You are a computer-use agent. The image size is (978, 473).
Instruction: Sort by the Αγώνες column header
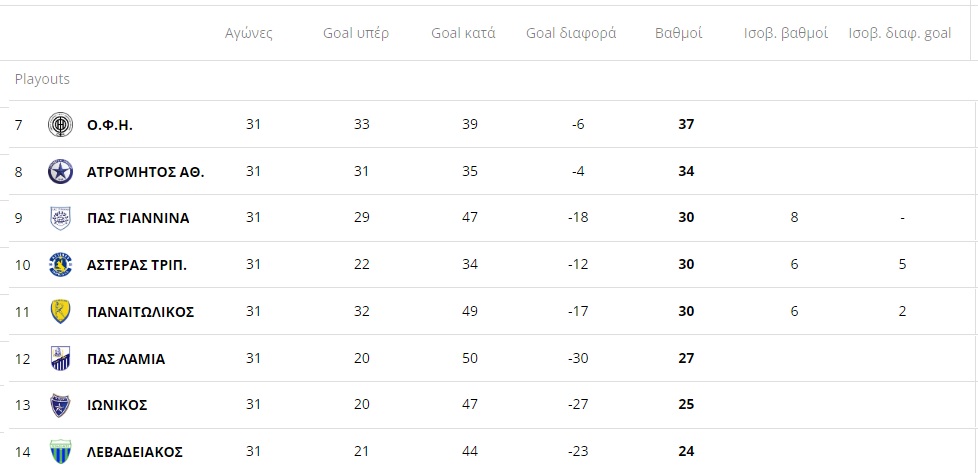(x=249, y=33)
